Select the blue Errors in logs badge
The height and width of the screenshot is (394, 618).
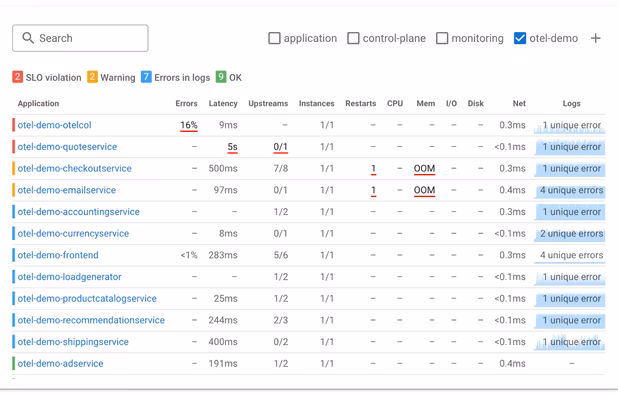pos(146,76)
